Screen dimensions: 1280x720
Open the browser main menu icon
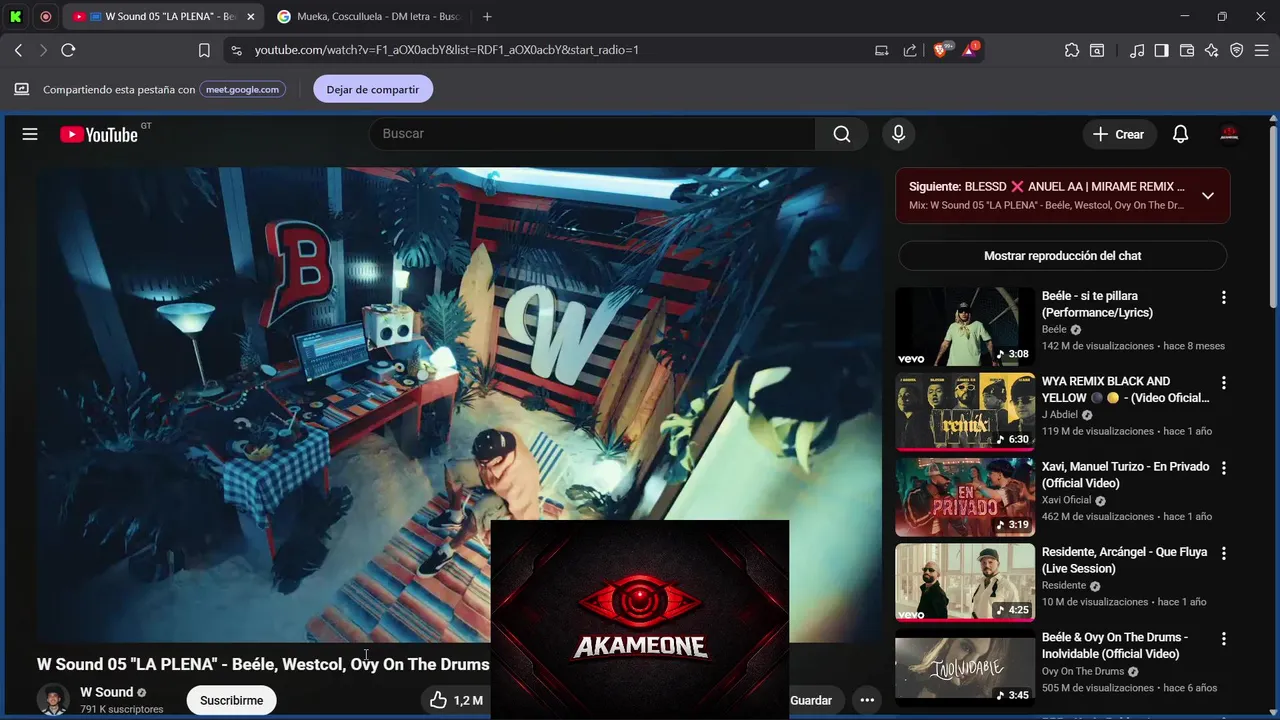coord(1263,50)
